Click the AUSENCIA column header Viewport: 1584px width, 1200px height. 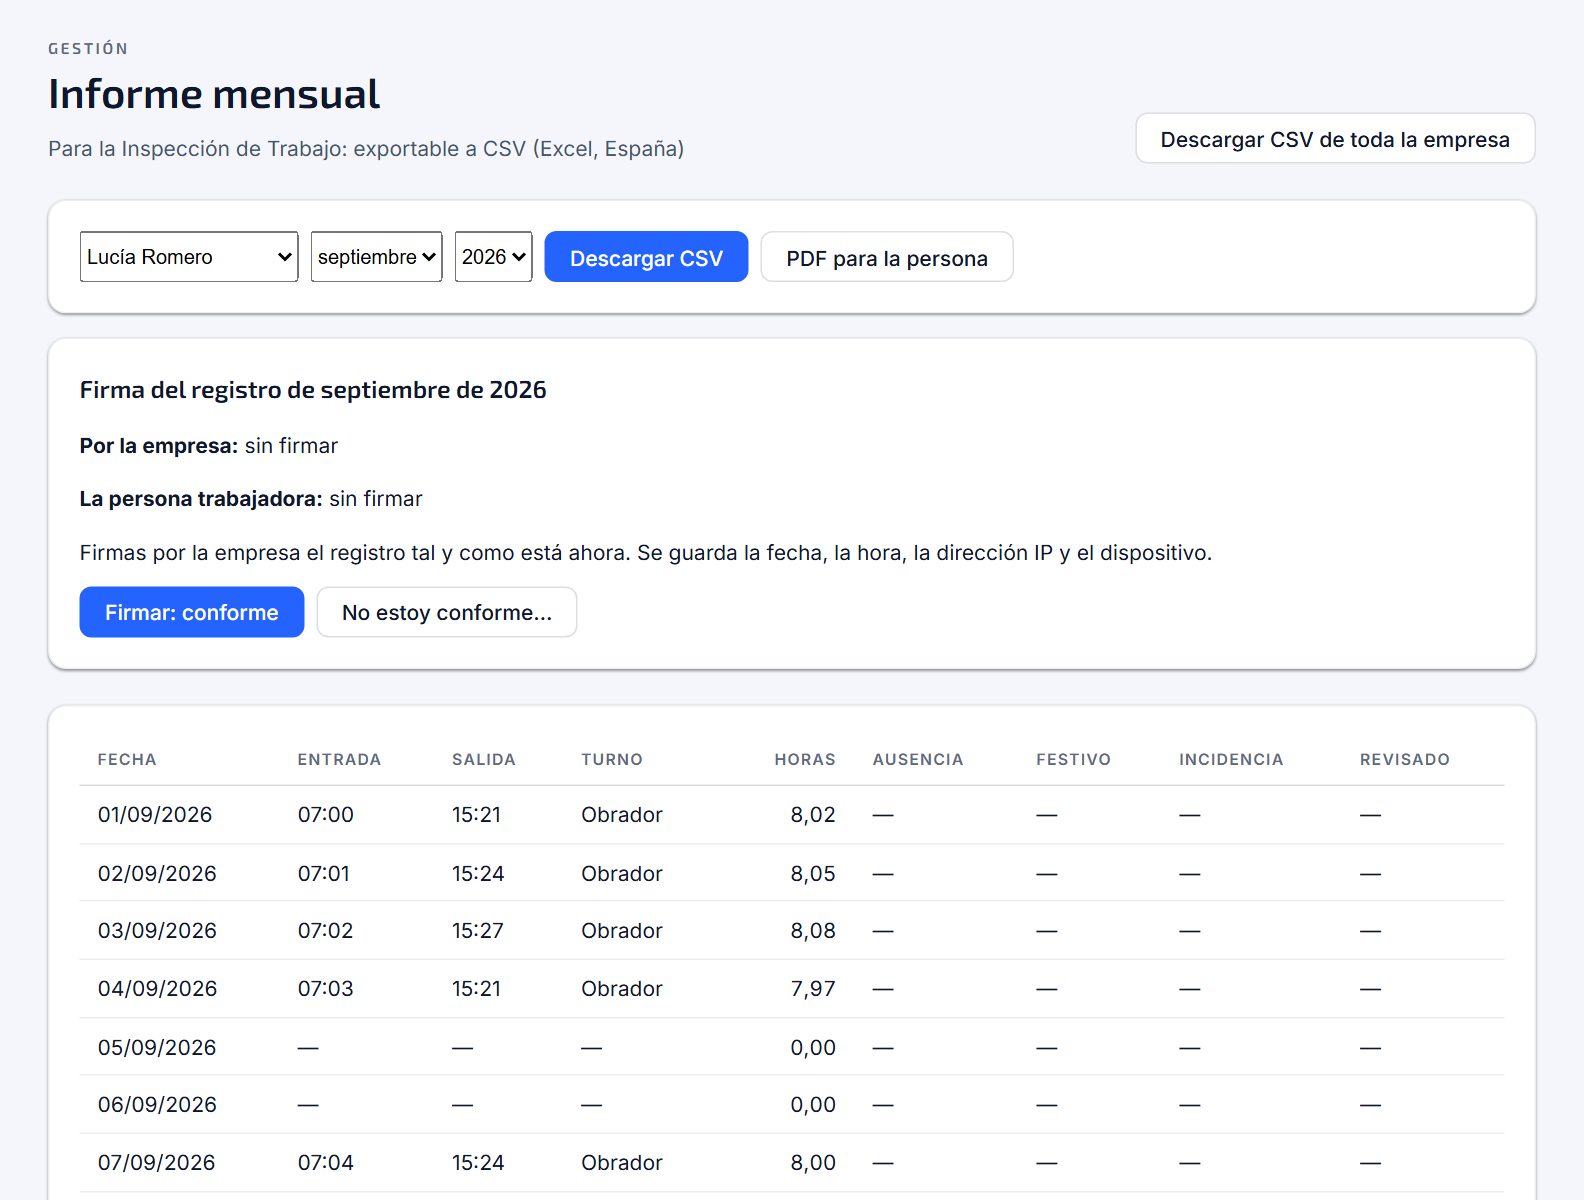tap(918, 760)
